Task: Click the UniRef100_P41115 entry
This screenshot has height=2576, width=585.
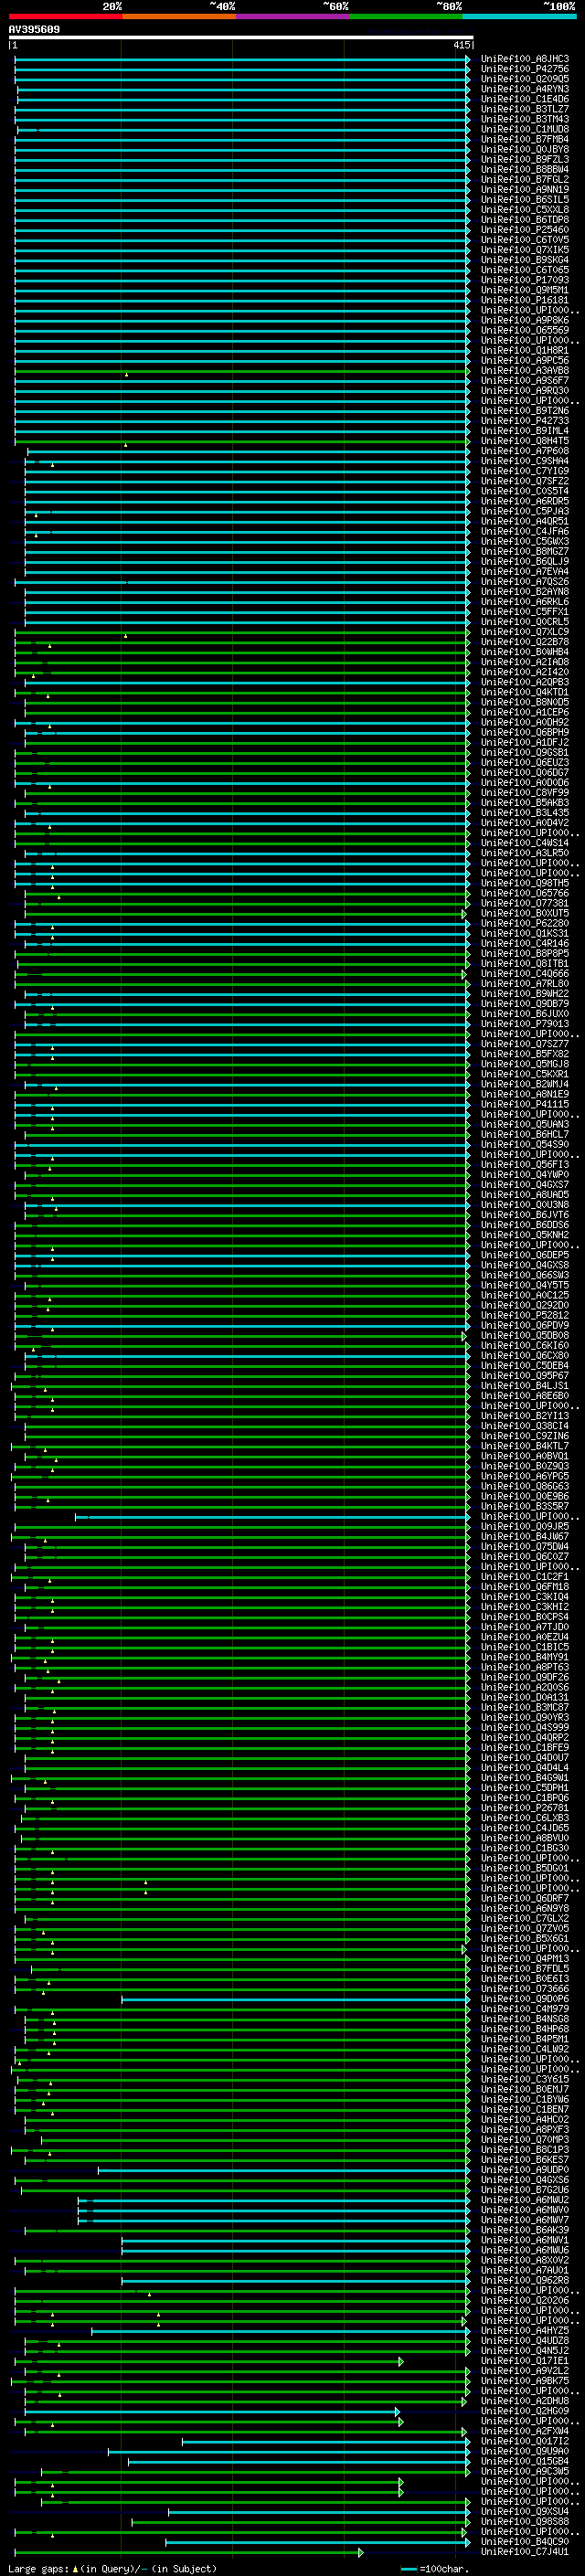Action: tap(524, 1104)
